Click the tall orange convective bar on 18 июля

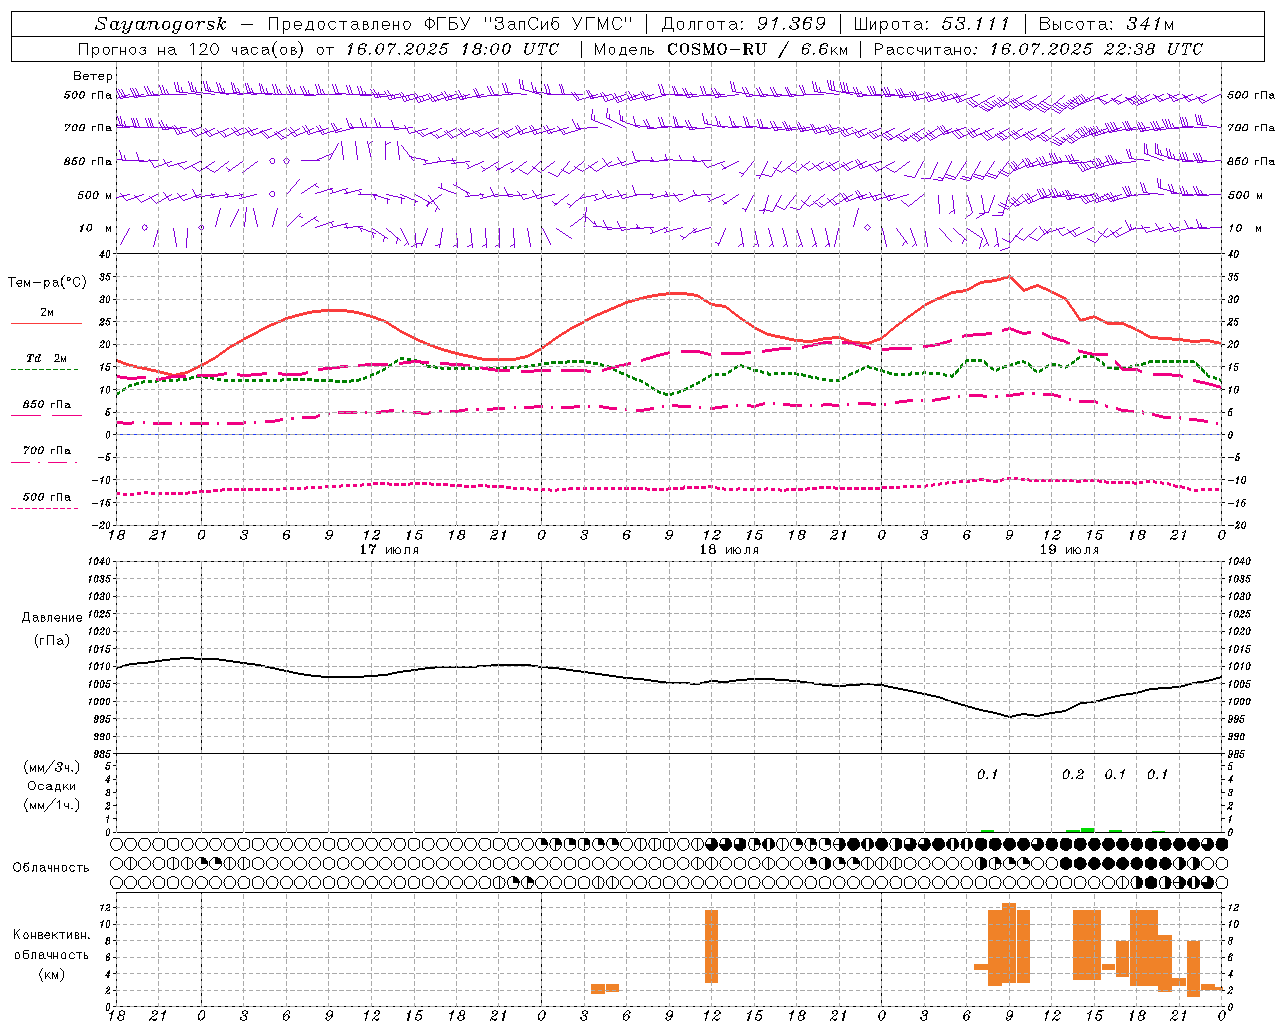[x=711, y=946]
